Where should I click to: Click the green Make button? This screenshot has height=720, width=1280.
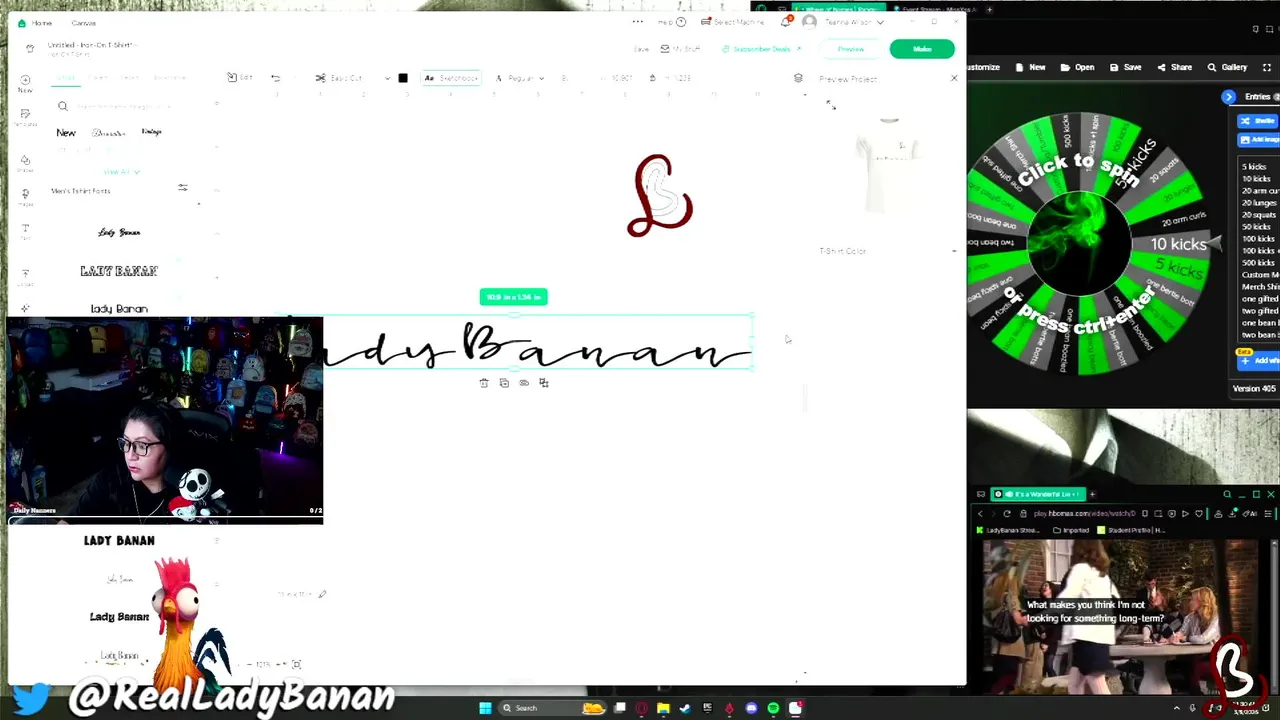pyautogui.click(x=922, y=49)
